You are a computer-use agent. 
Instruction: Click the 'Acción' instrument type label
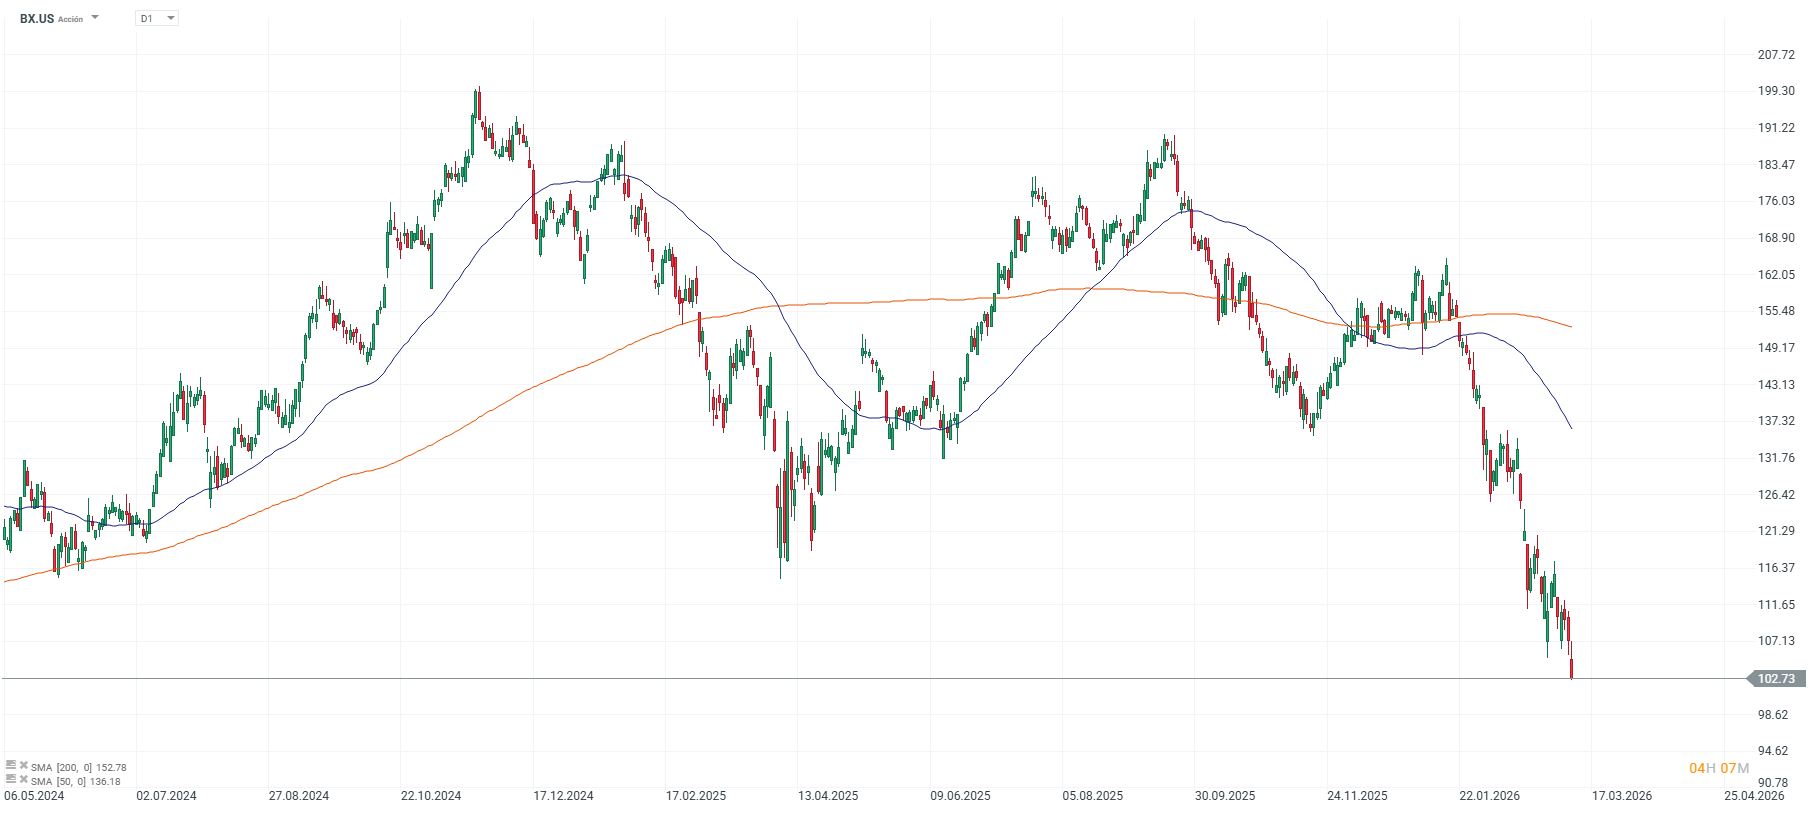pos(71,20)
